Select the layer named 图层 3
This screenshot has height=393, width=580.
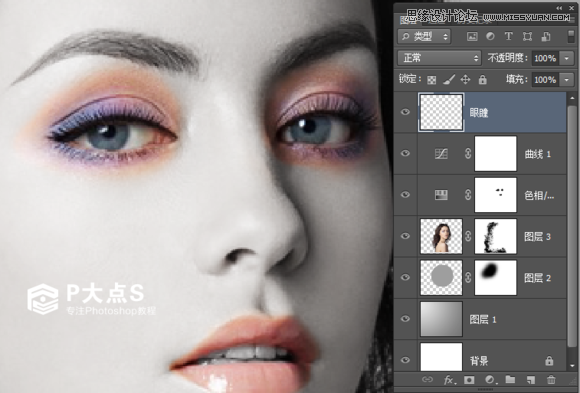pyautogui.click(x=537, y=236)
